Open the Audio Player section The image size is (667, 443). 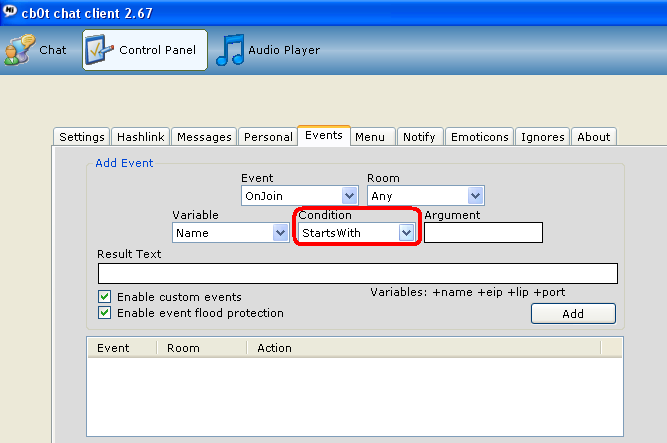[x=268, y=50]
